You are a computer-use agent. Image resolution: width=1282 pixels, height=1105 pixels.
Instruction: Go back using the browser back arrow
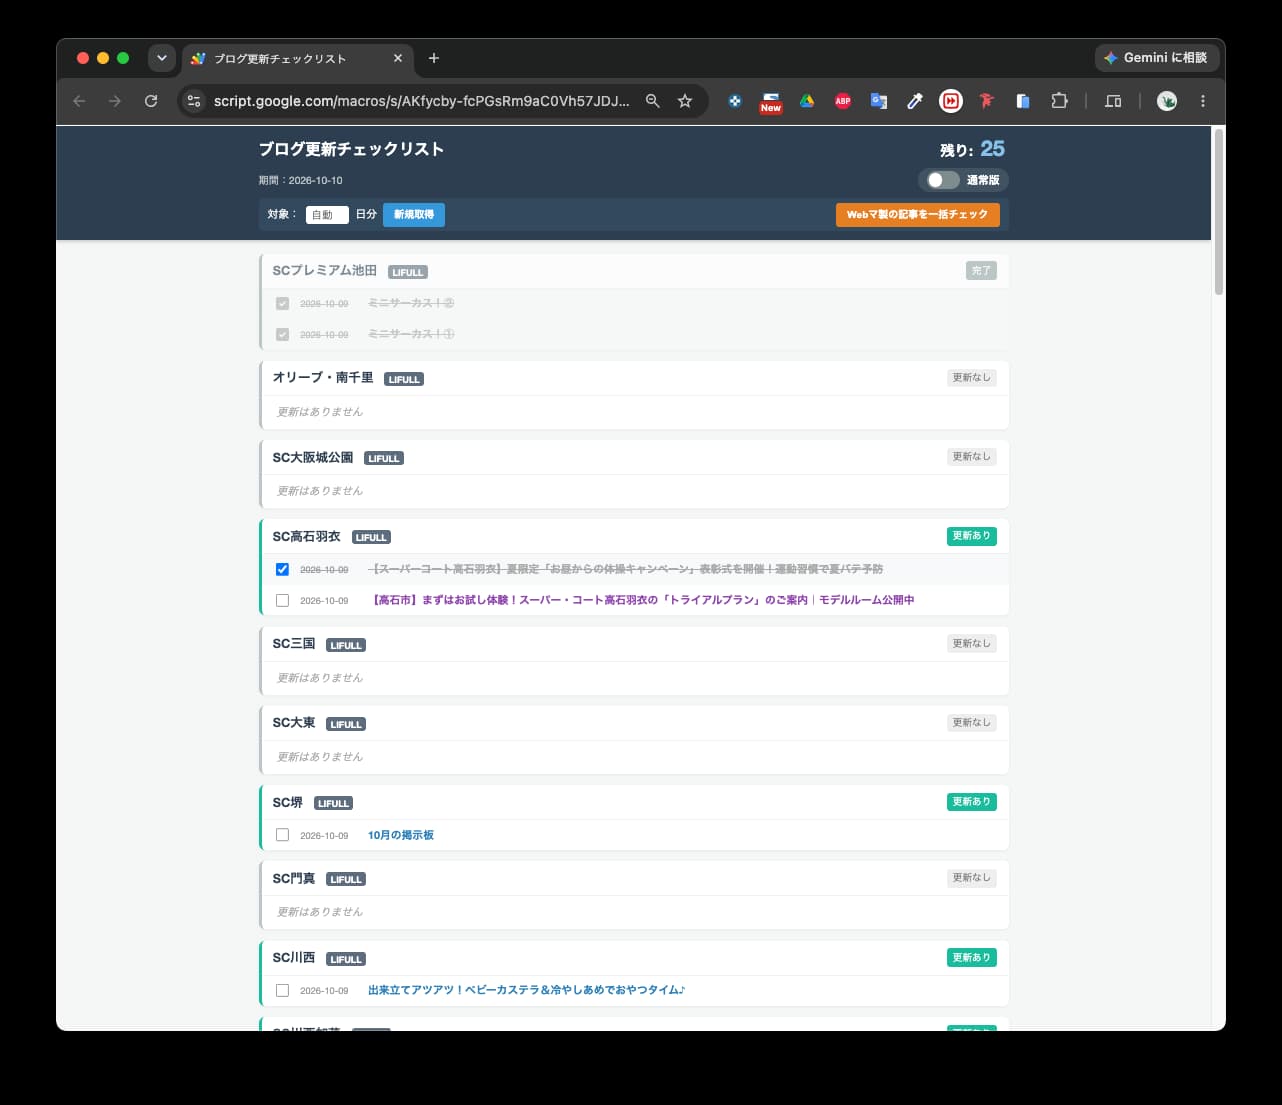80,101
